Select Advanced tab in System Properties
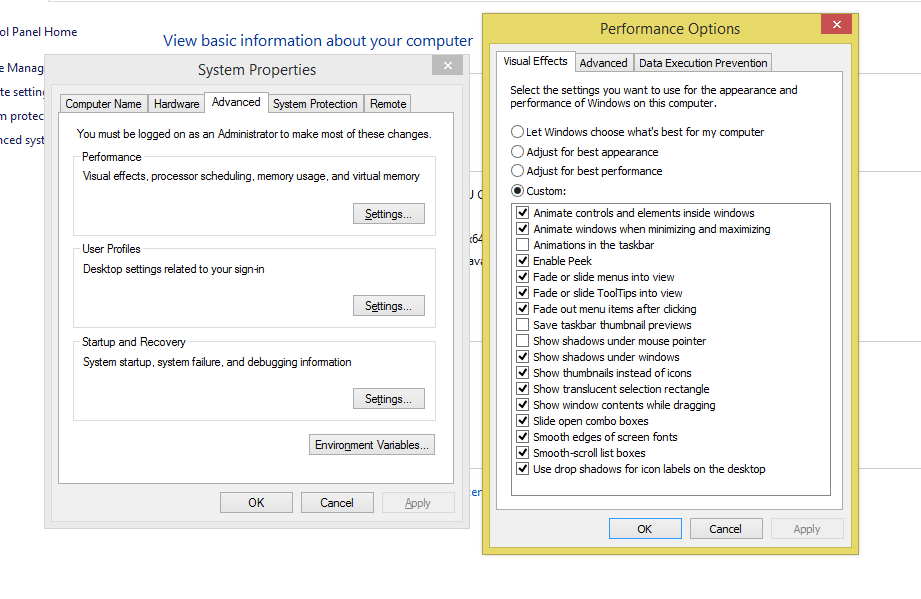921x599 pixels. click(x=236, y=102)
